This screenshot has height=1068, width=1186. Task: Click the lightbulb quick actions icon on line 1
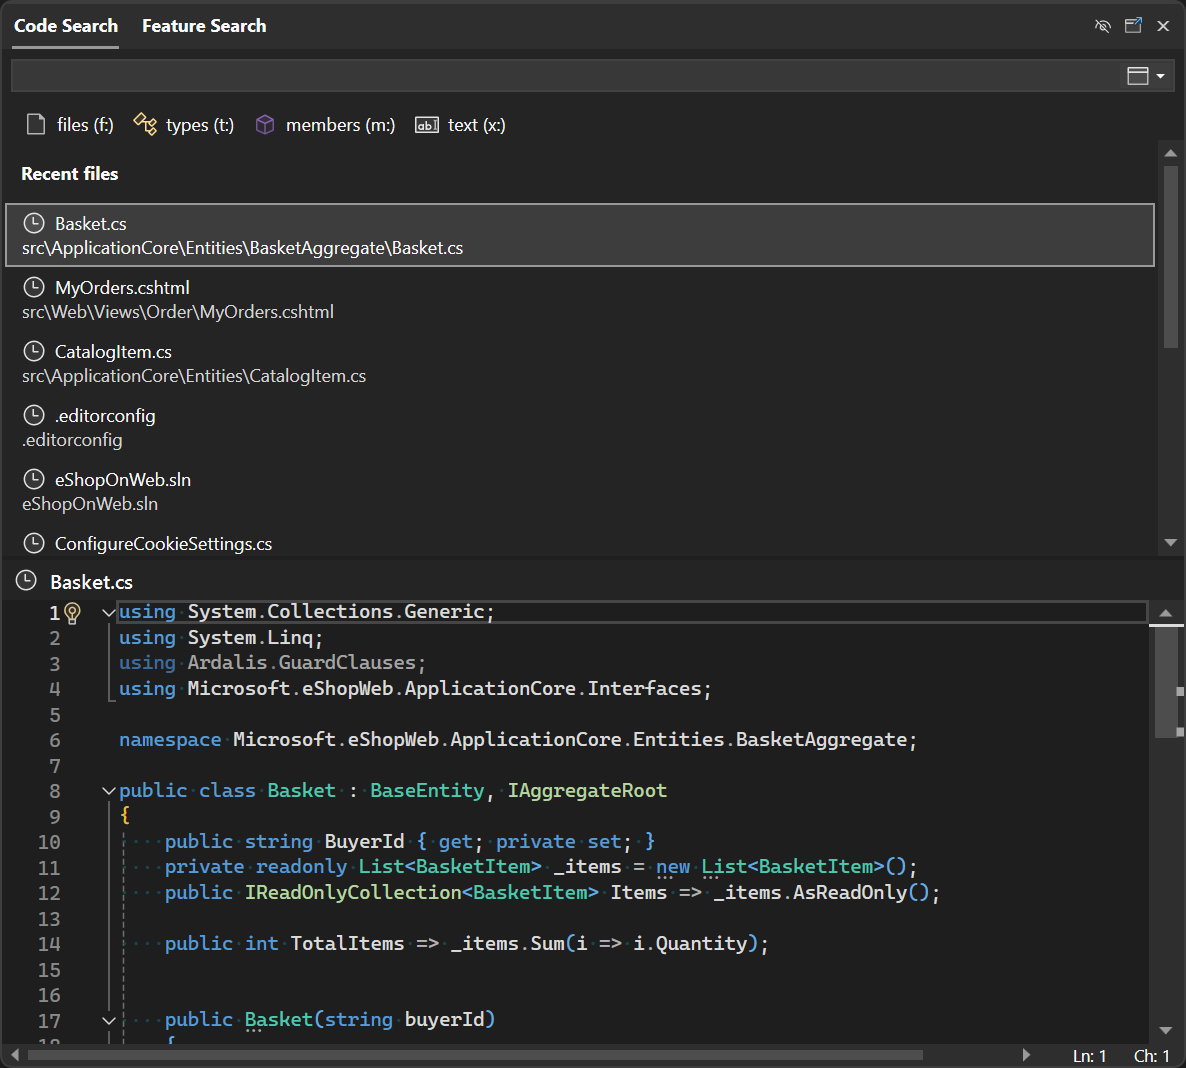click(74, 611)
